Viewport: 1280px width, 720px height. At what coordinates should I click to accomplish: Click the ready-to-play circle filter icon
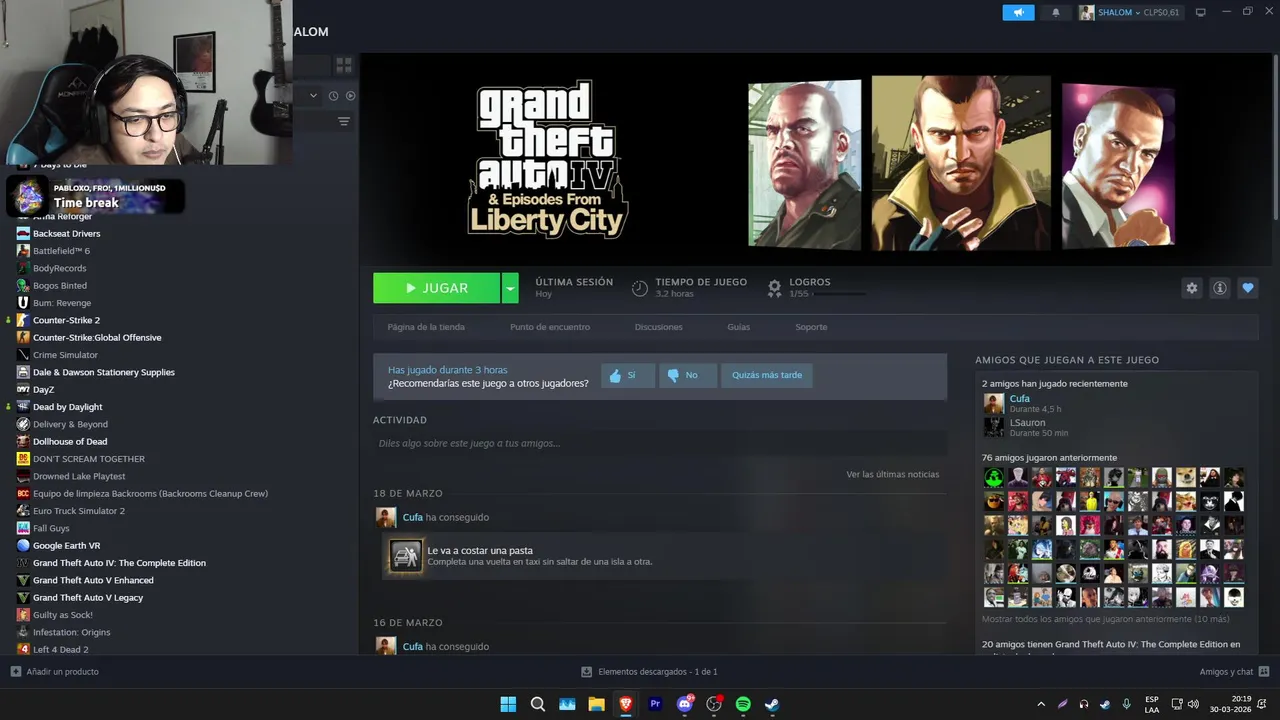350,96
